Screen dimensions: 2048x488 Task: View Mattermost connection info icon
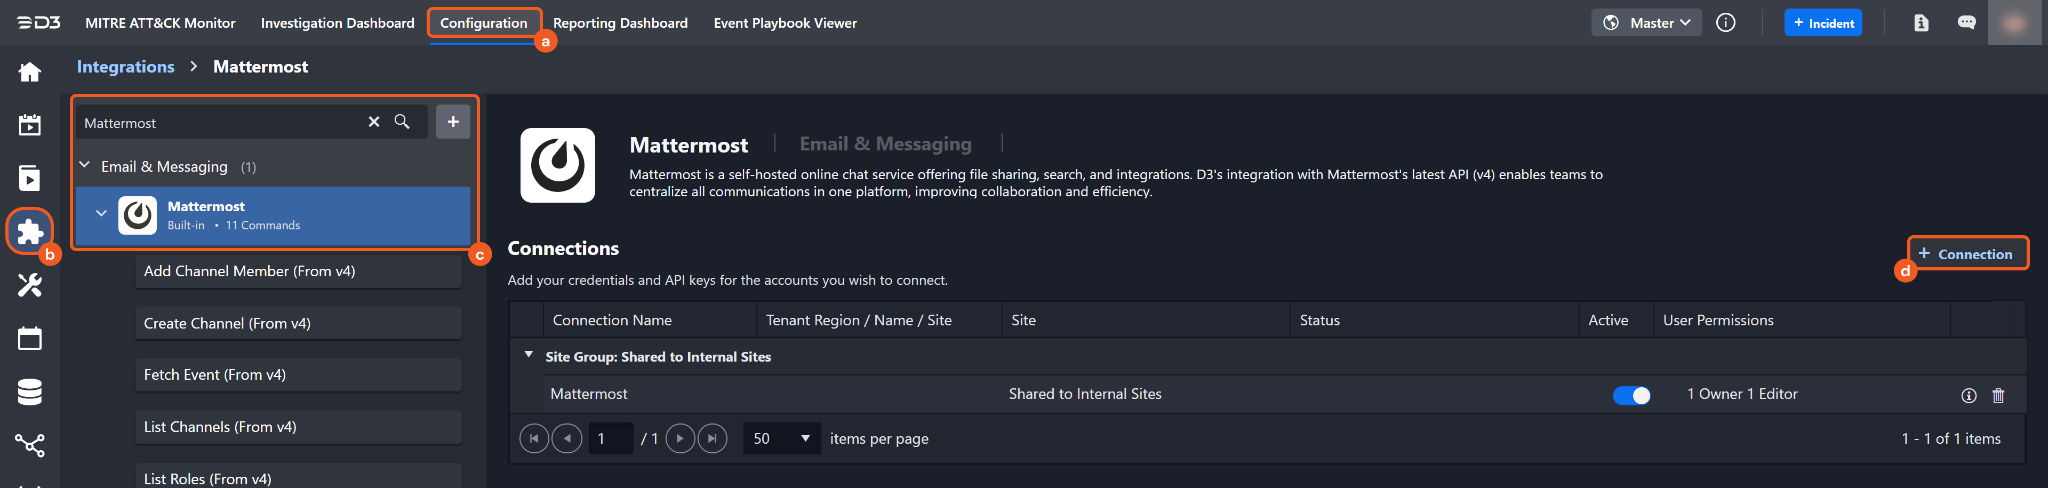click(x=1968, y=395)
